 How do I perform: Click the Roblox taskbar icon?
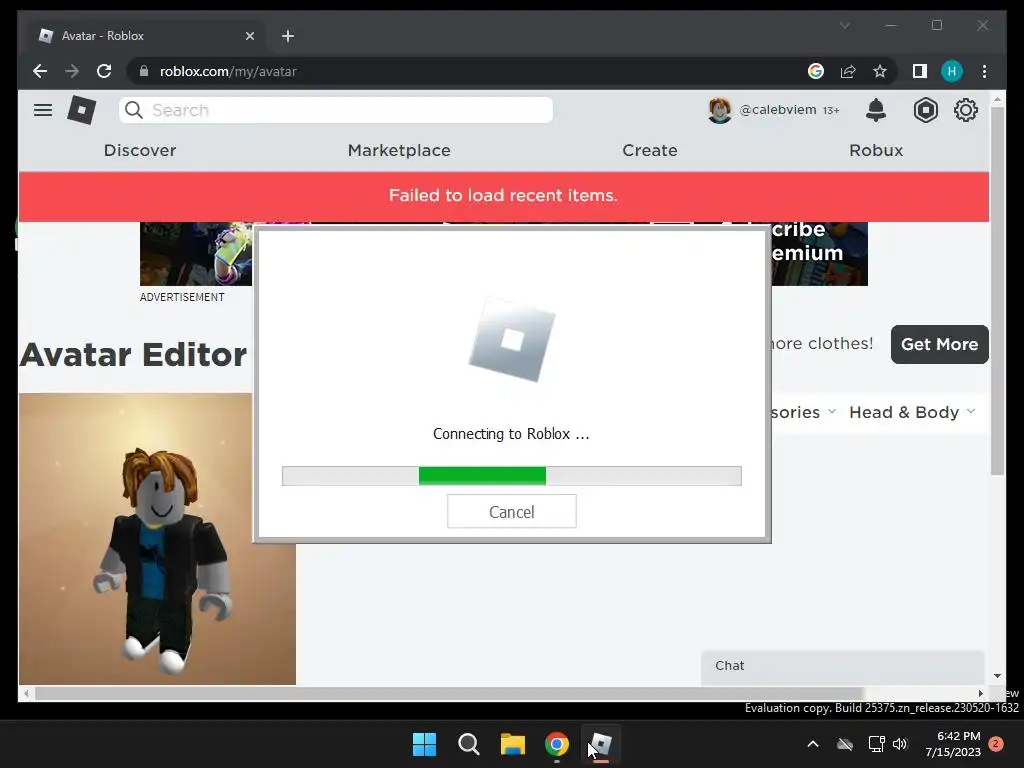pyautogui.click(x=600, y=744)
